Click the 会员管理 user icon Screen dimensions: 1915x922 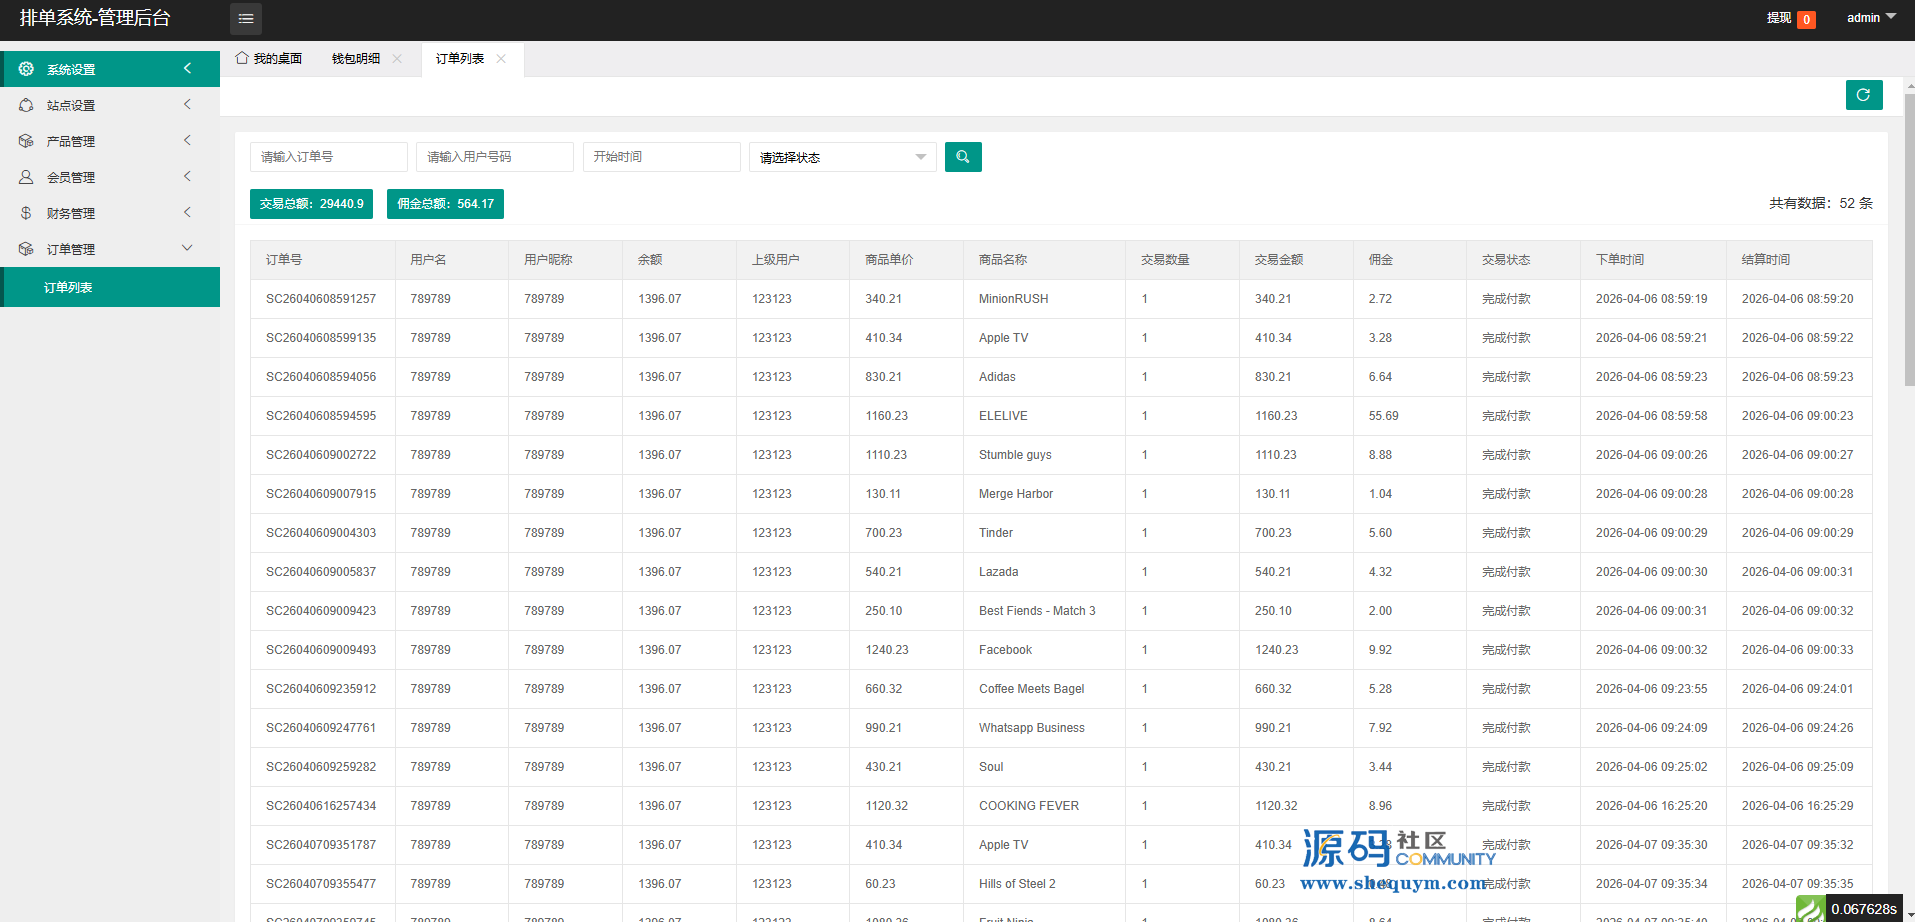pos(26,177)
